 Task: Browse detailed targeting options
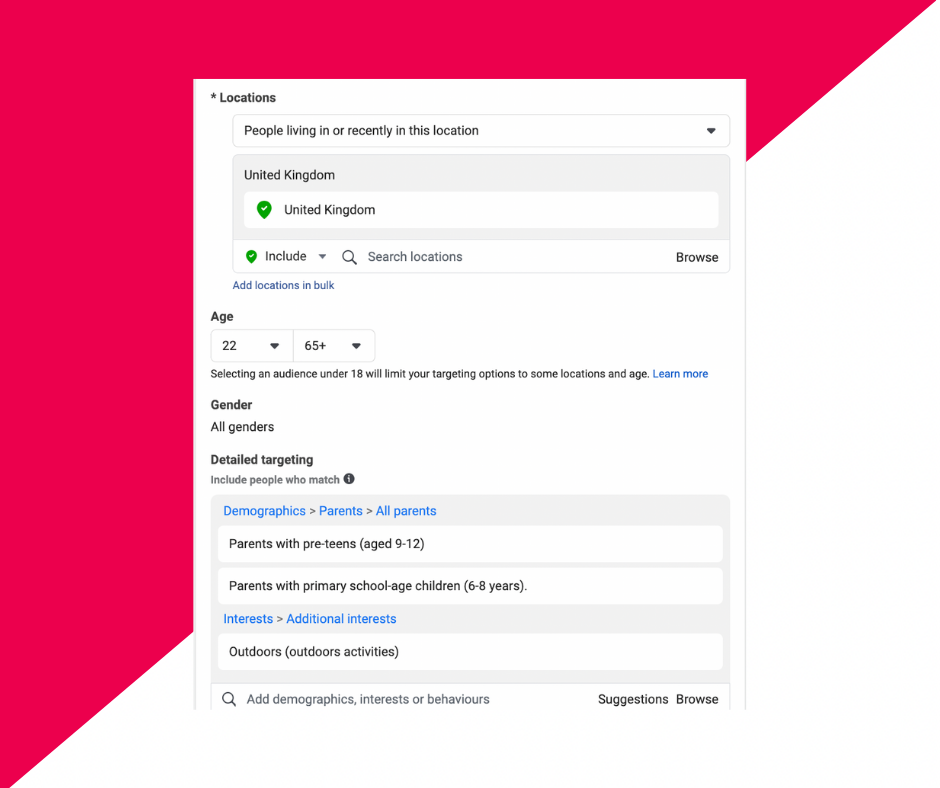697,699
